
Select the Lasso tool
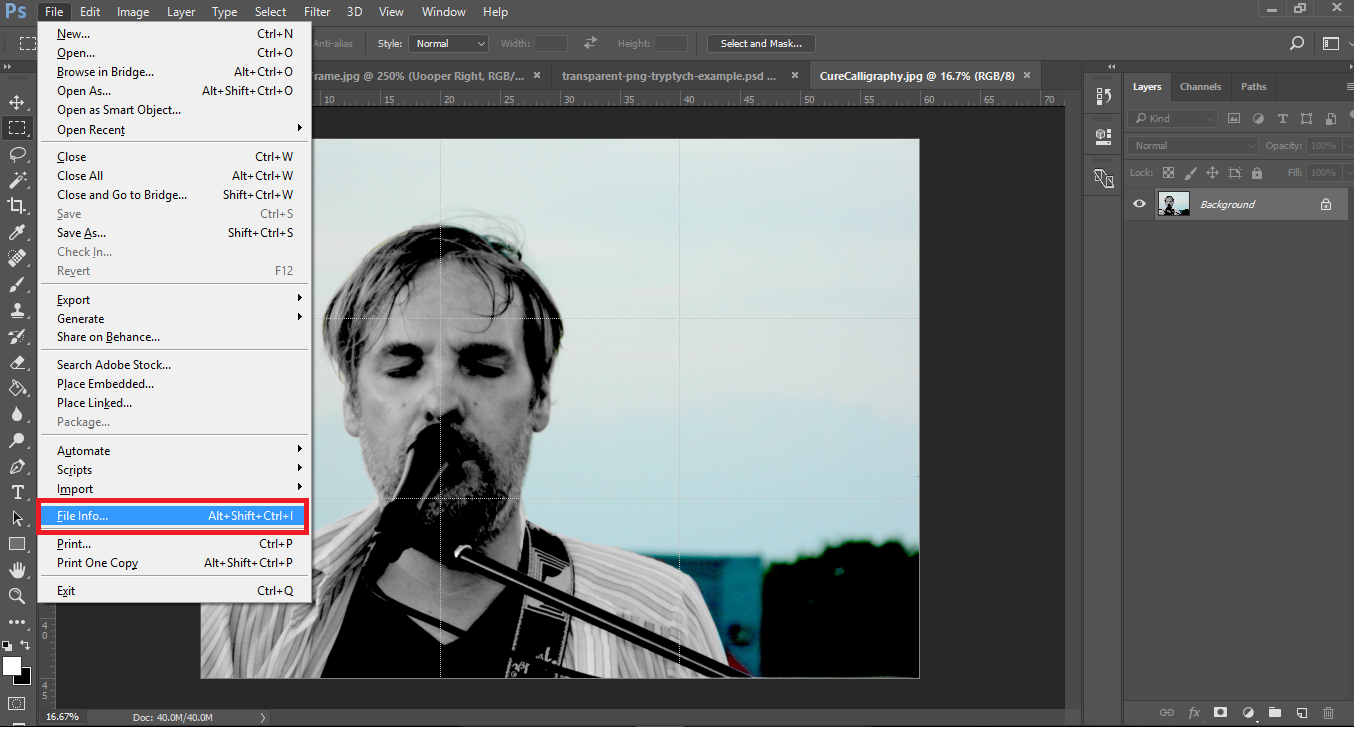(x=16, y=154)
